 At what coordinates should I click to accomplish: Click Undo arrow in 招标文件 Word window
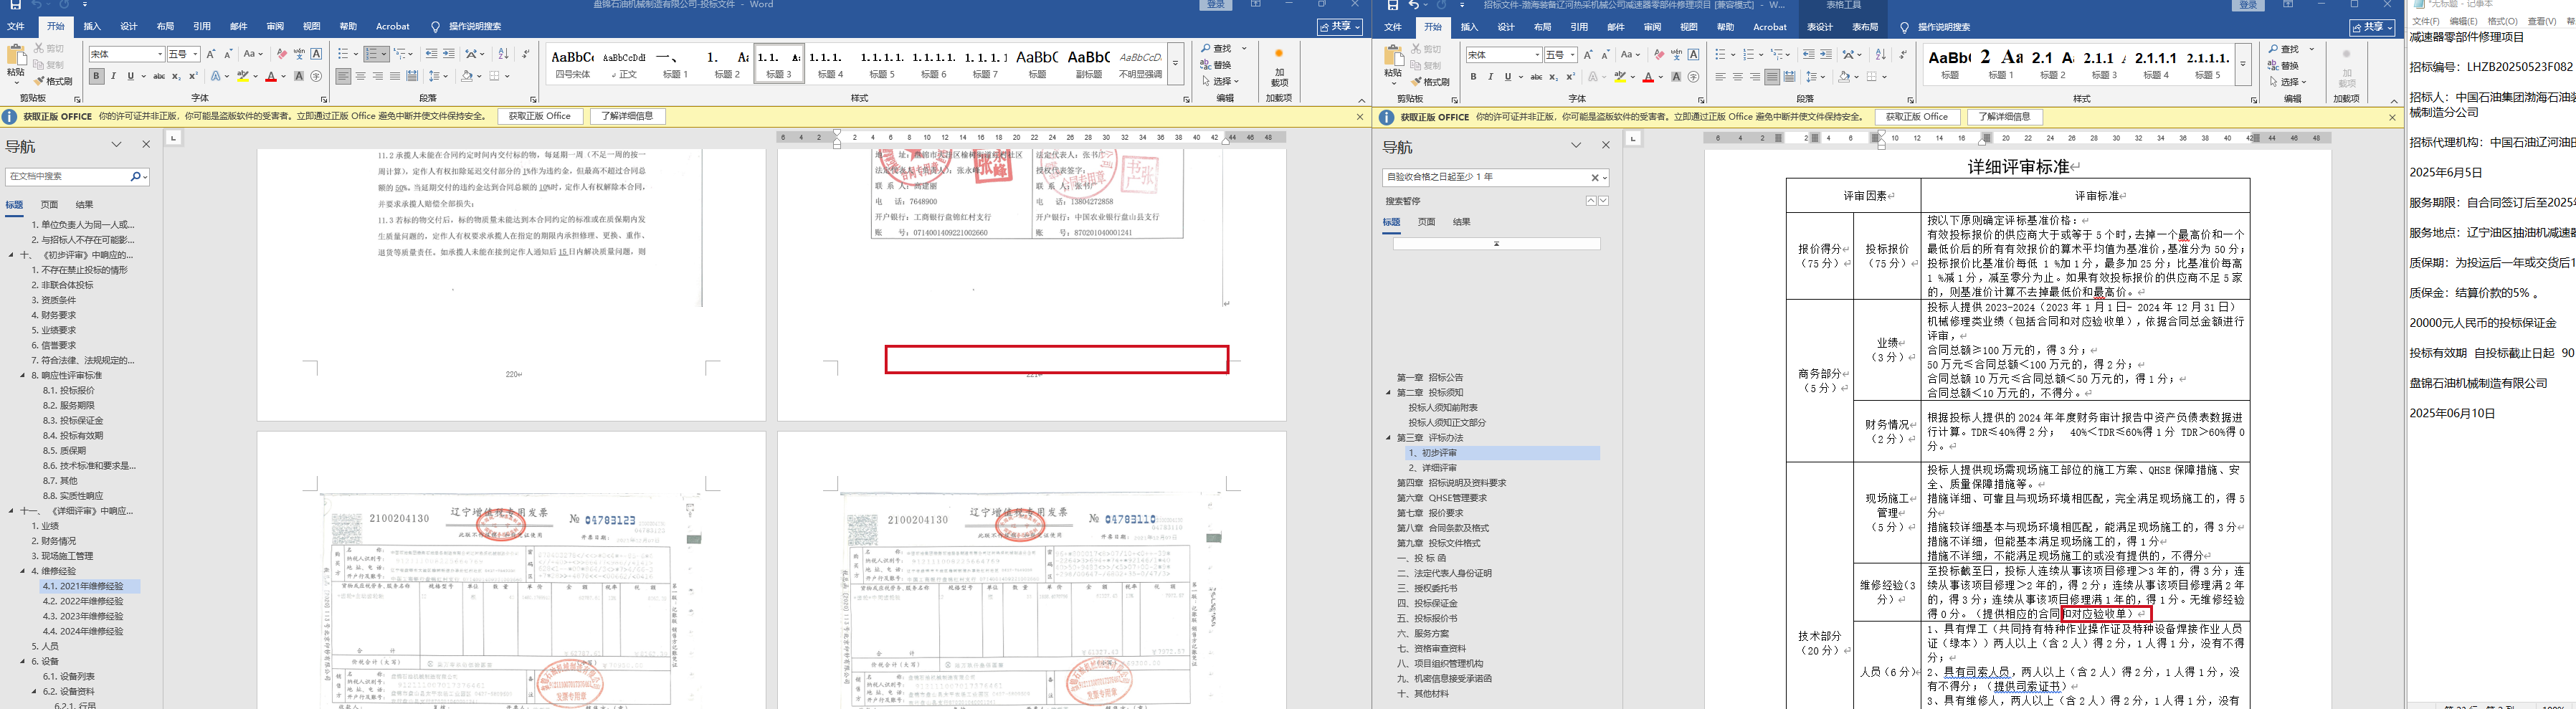[x=1415, y=5]
